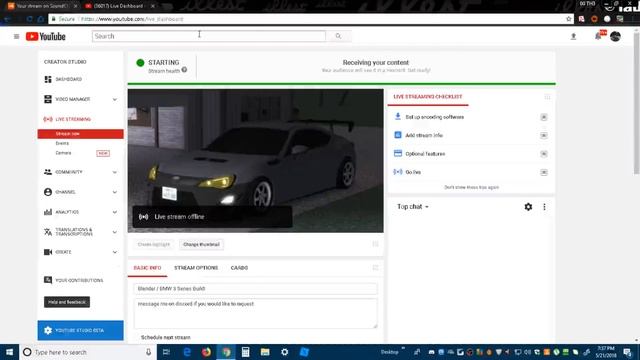
Task: Expand the Channel section chevron
Action: point(115,192)
